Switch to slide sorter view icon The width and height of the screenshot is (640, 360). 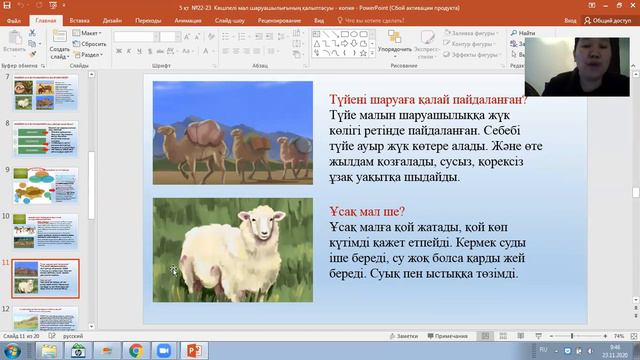[x=503, y=336]
